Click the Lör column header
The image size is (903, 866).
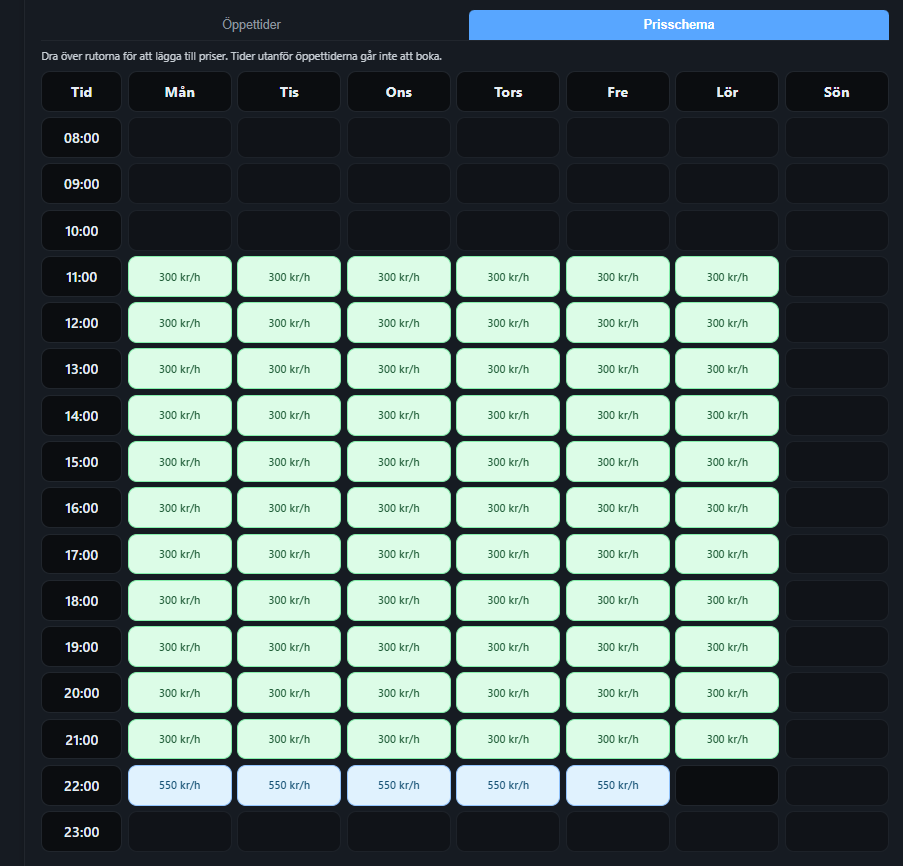coord(727,92)
